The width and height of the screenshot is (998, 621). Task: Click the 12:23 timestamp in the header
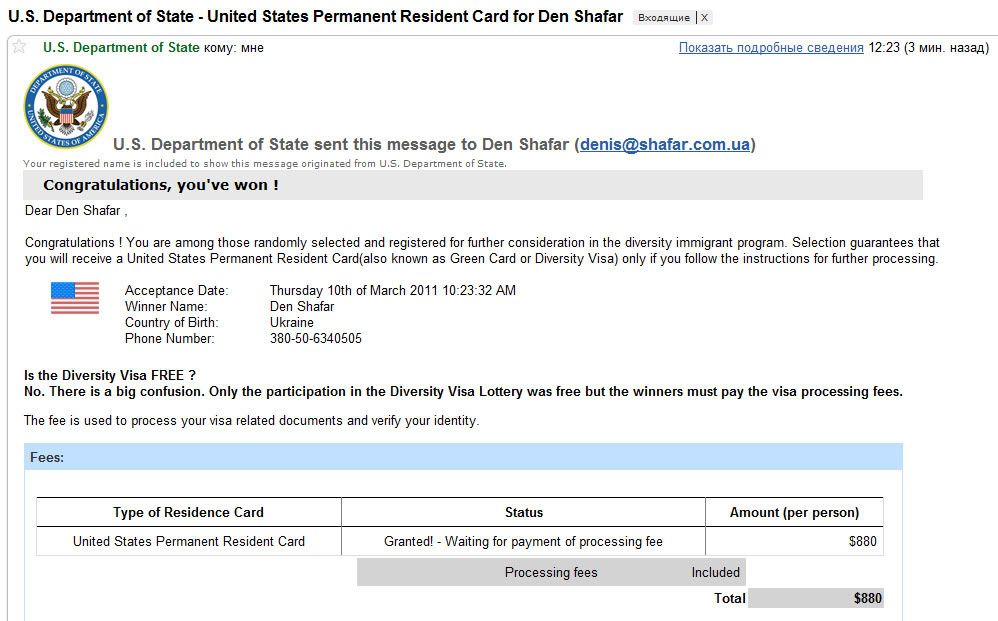click(884, 48)
